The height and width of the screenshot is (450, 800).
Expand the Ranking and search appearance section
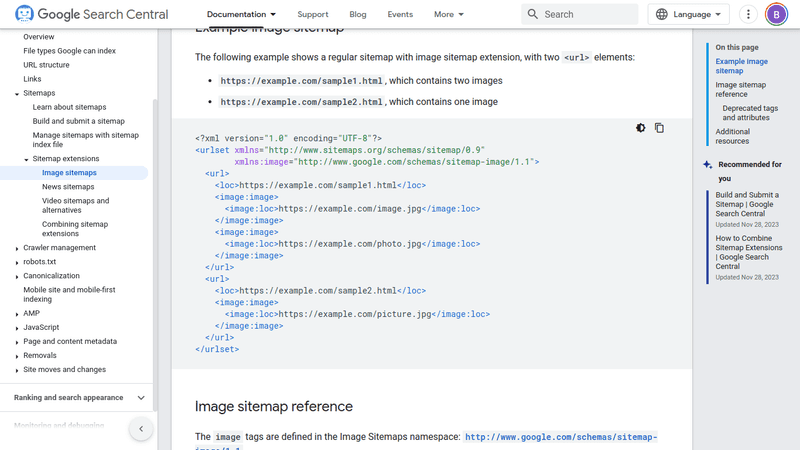[141, 398]
